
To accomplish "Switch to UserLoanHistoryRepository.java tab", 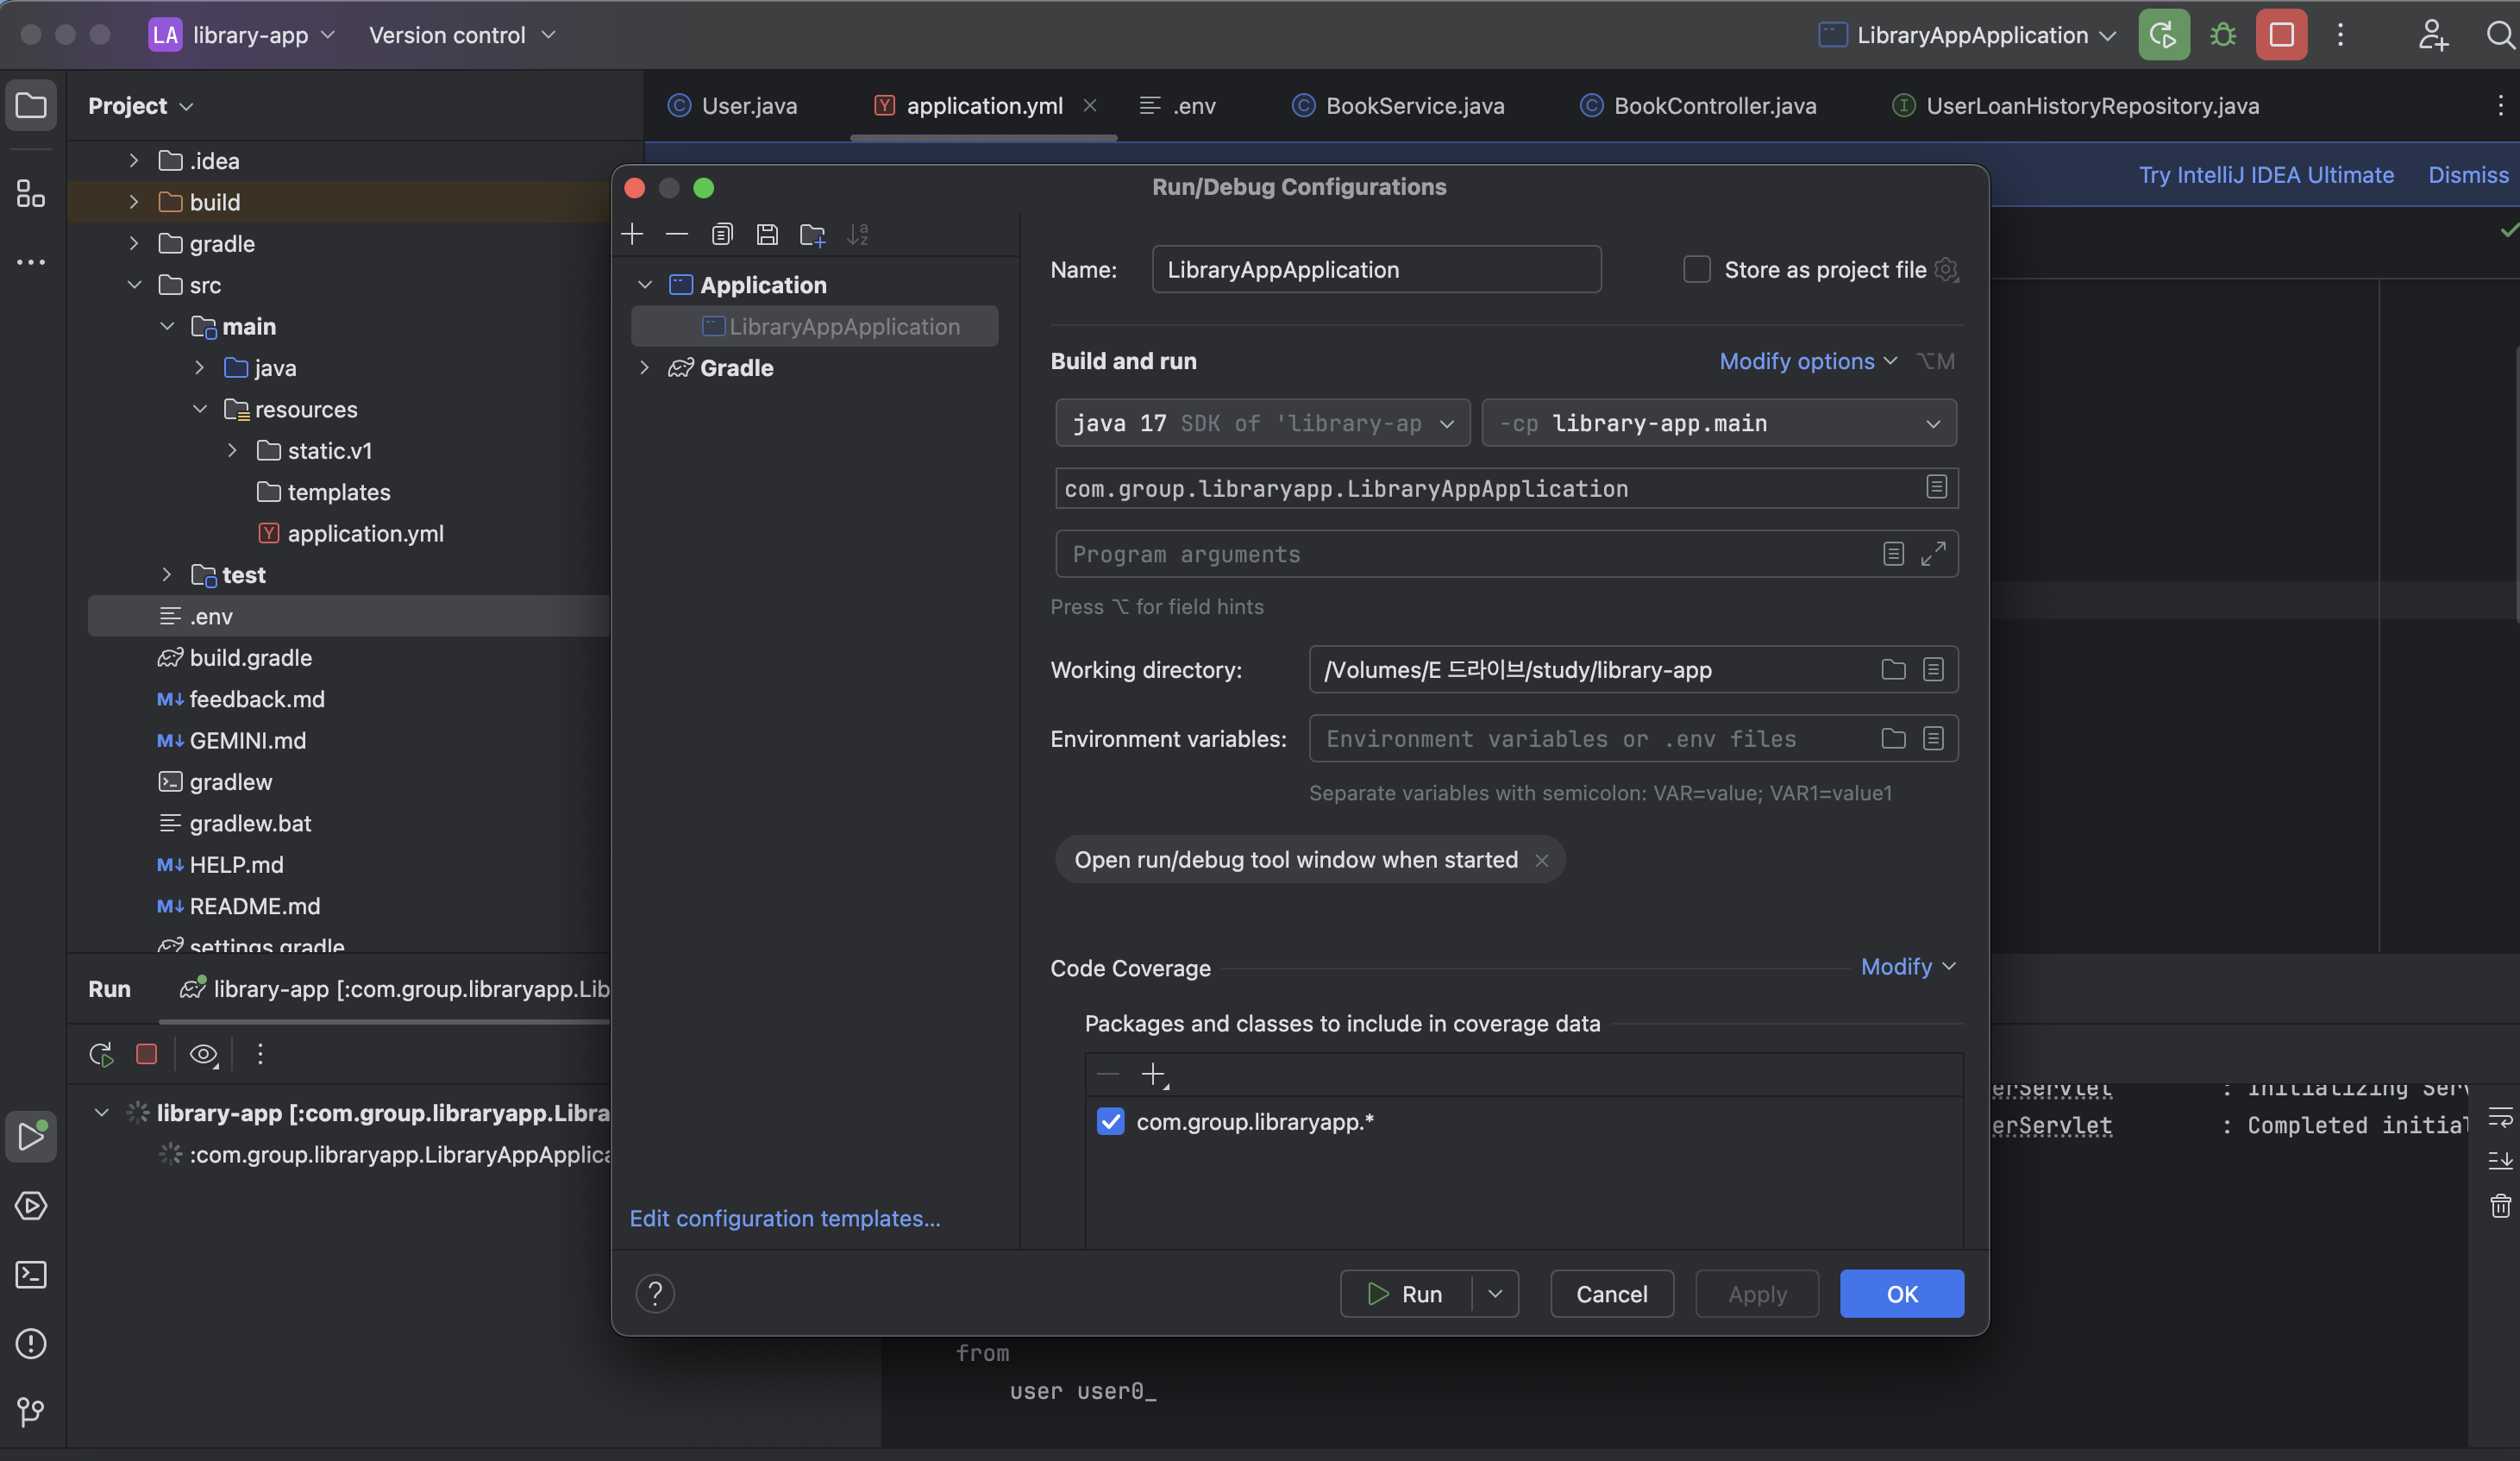I will (x=2076, y=105).
